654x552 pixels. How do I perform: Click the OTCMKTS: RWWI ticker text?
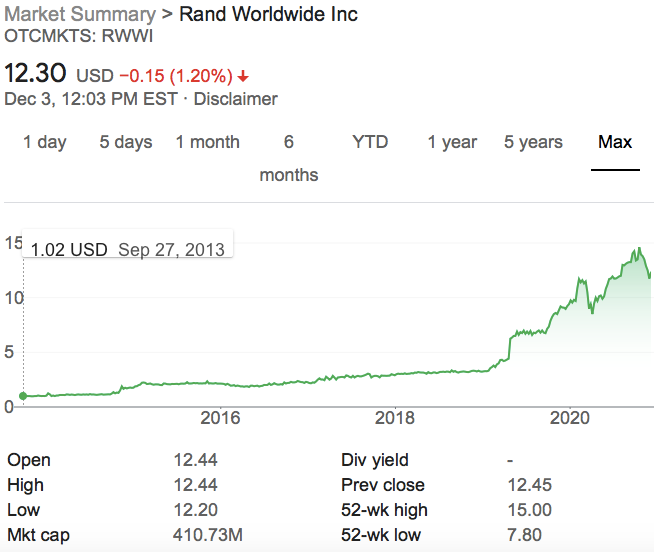coord(78,36)
